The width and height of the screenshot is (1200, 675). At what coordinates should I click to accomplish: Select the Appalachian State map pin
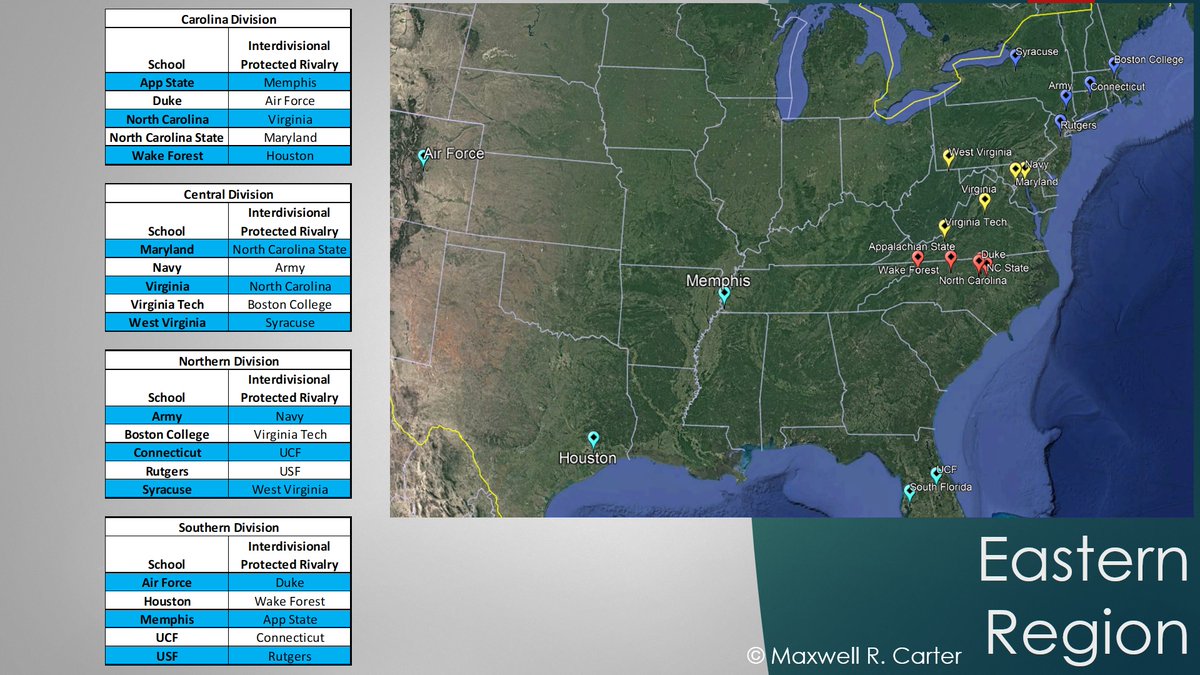(917, 258)
